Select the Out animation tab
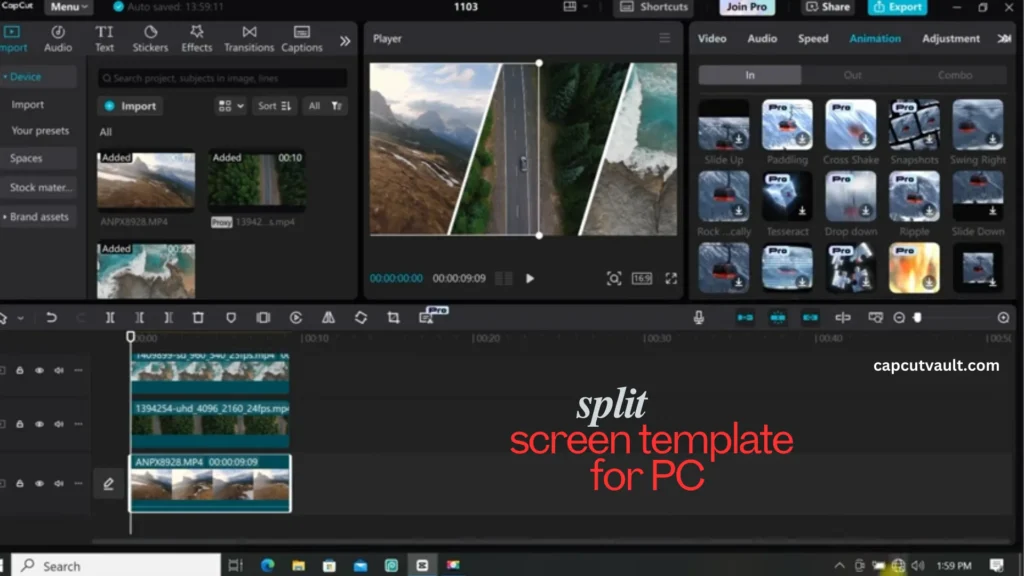 tap(852, 75)
